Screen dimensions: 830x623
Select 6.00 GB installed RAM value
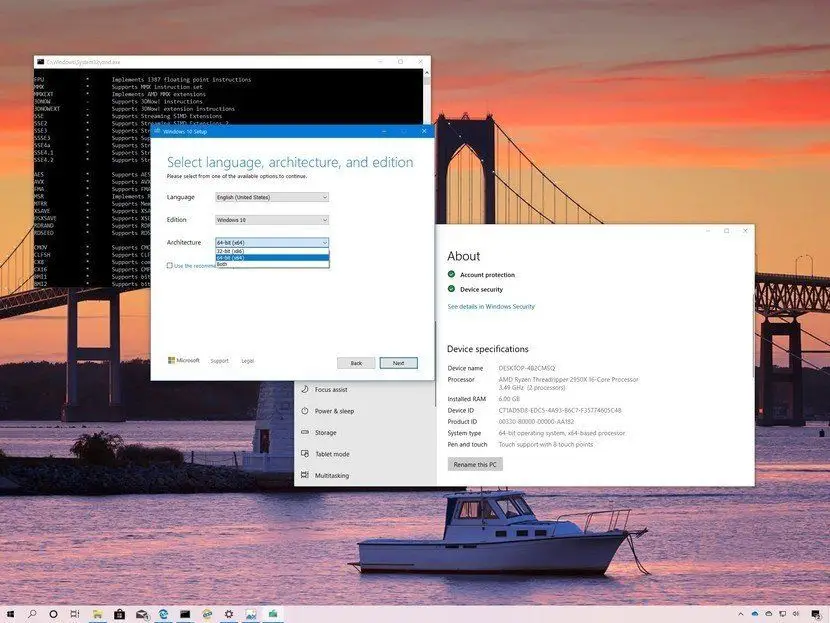509,399
